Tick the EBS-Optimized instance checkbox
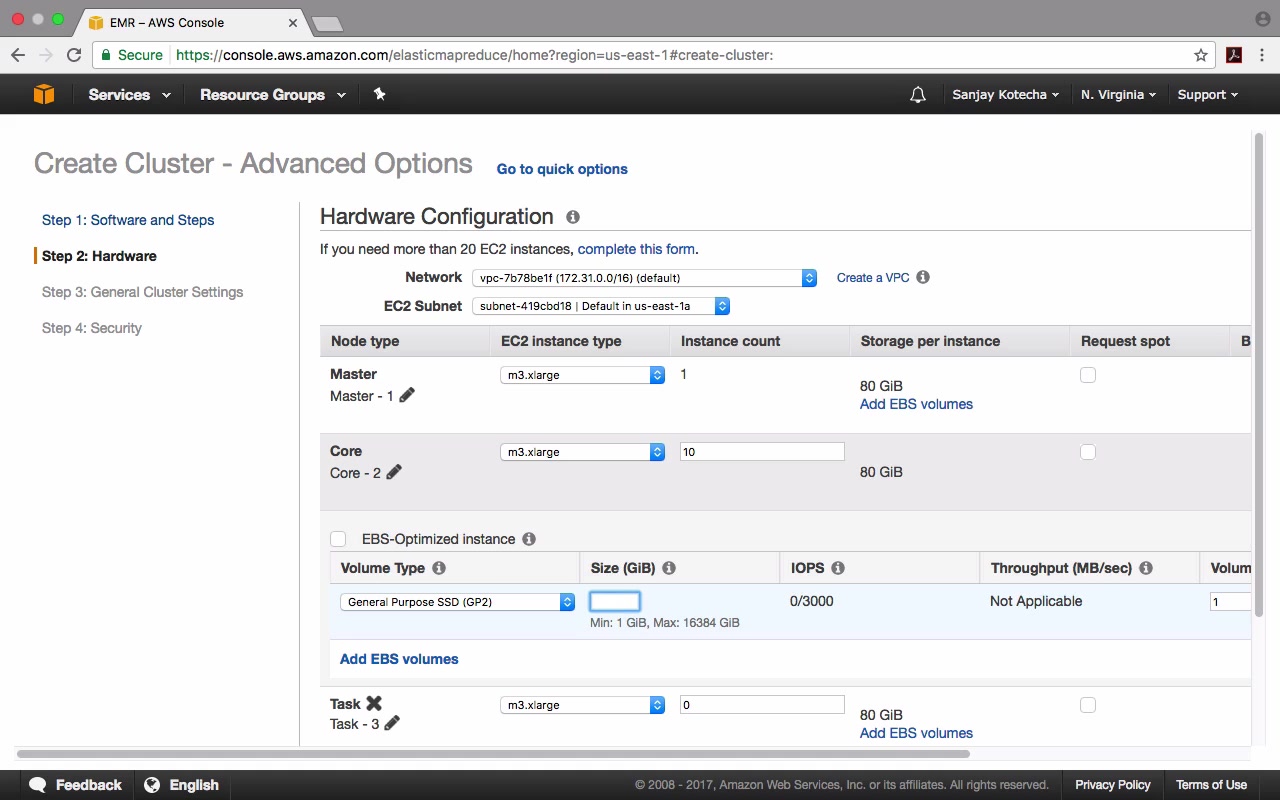 [338, 539]
